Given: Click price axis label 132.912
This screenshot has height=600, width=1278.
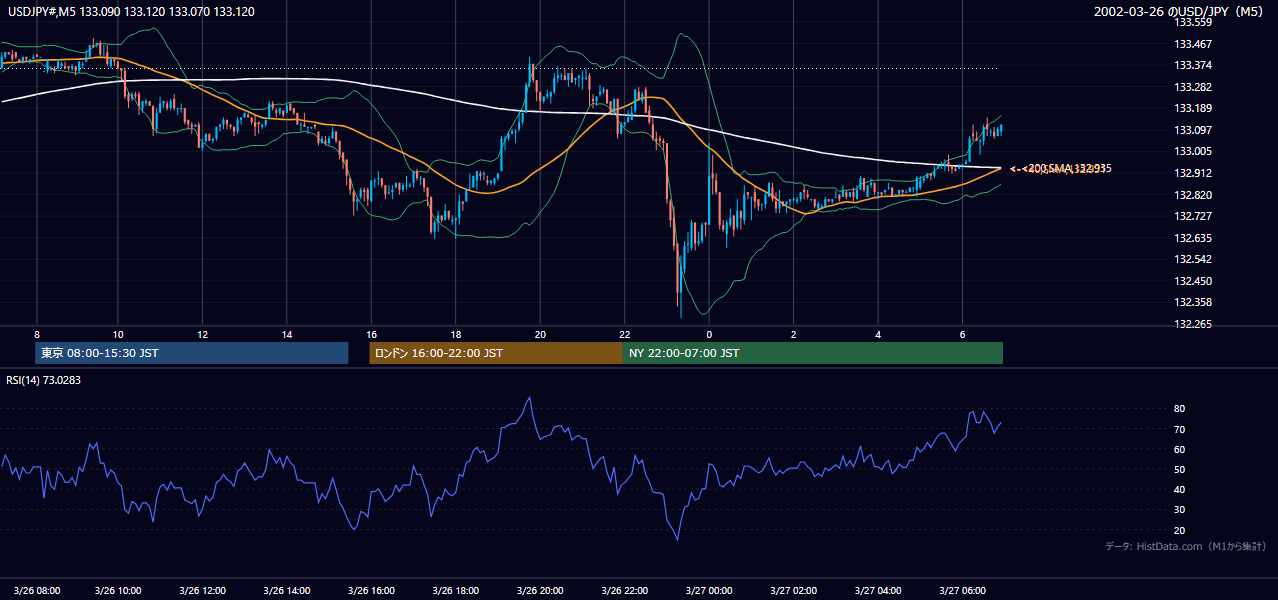Looking at the screenshot, I should (x=1192, y=173).
